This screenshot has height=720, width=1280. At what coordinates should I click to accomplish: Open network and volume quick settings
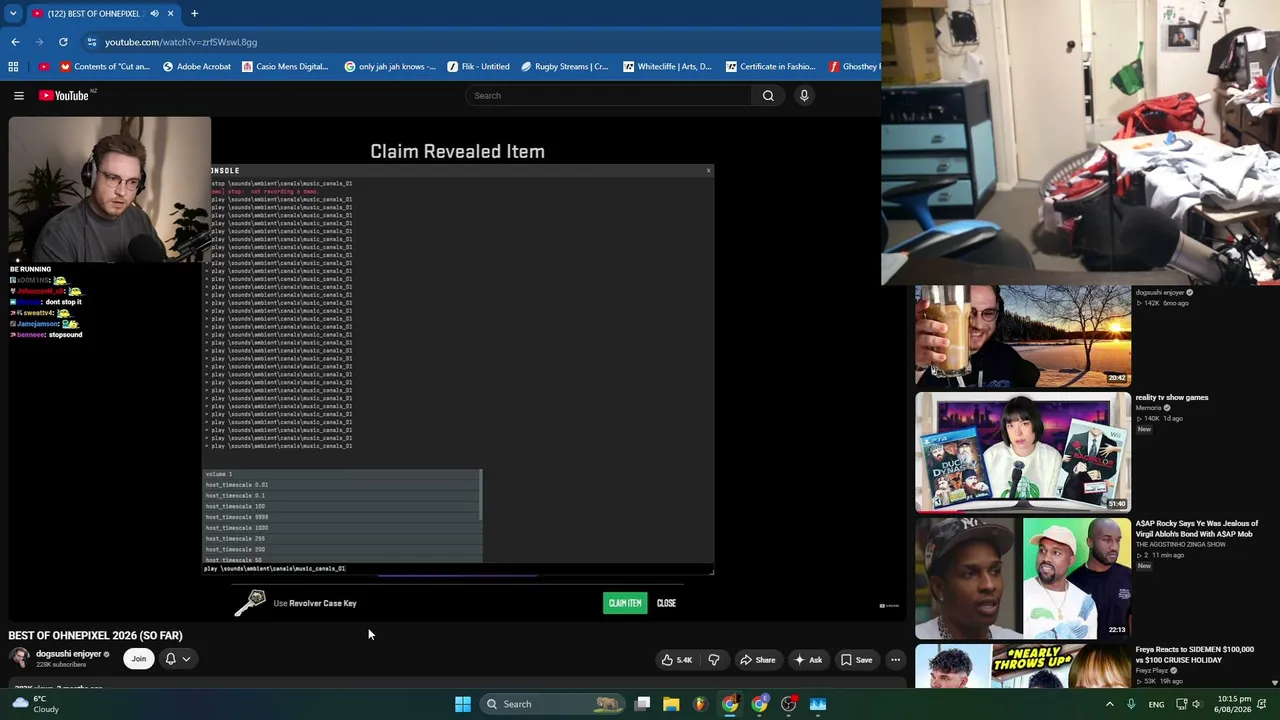click(x=1188, y=704)
